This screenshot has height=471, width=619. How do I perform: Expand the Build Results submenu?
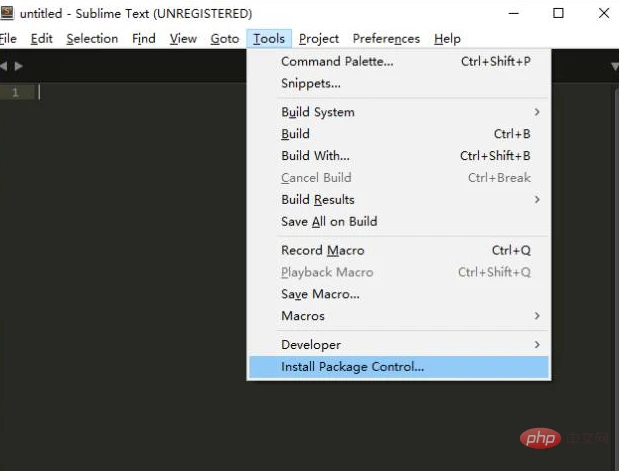point(399,199)
